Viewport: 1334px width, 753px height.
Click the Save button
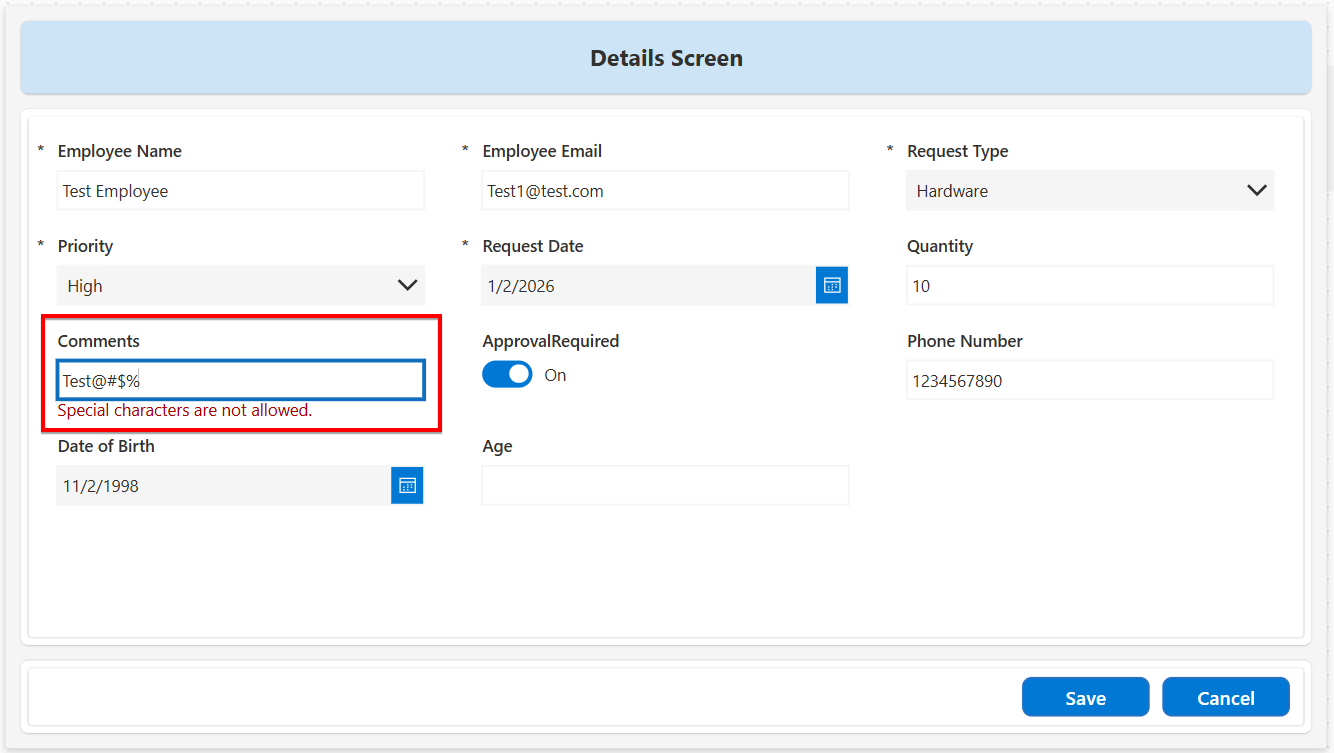click(1085, 698)
